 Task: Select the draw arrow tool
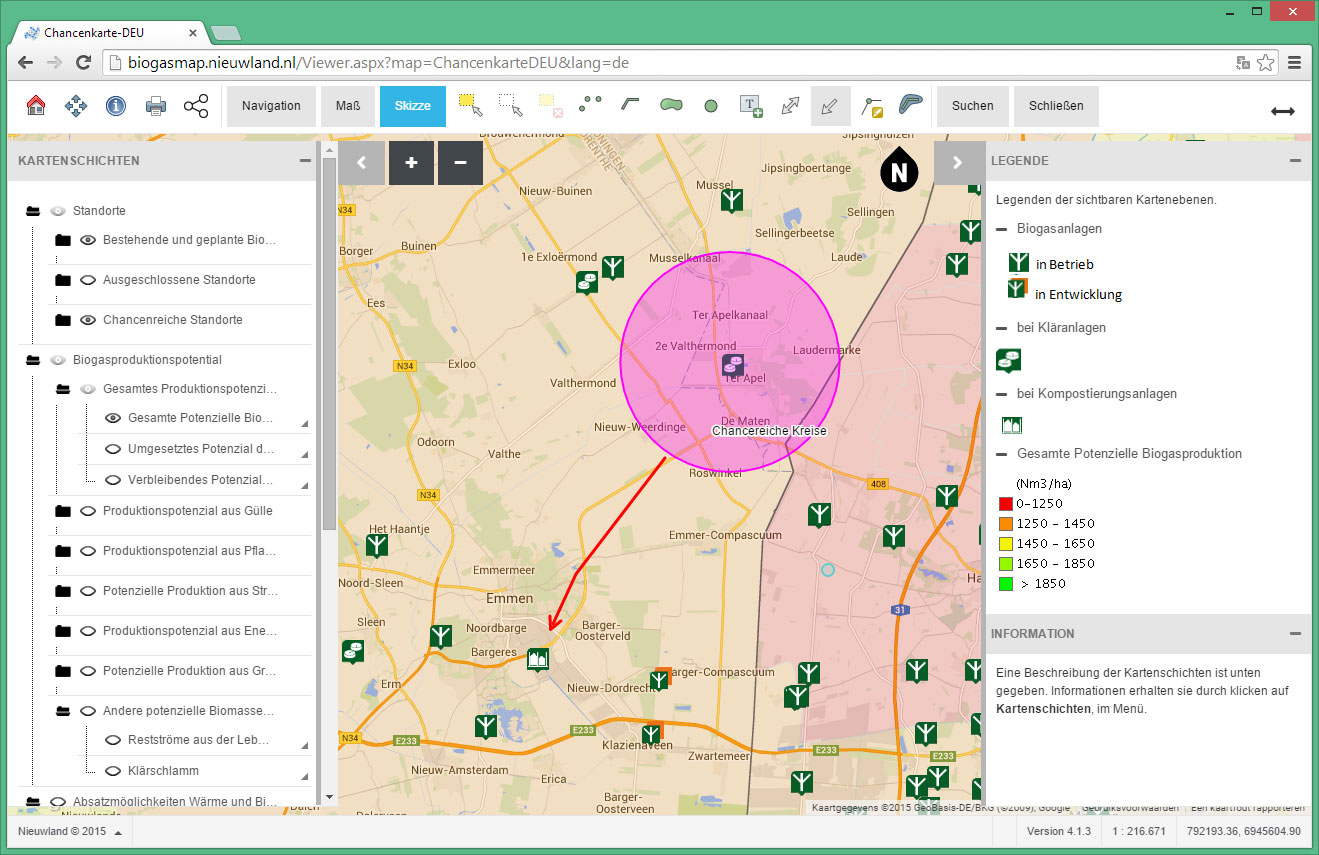click(x=791, y=105)
